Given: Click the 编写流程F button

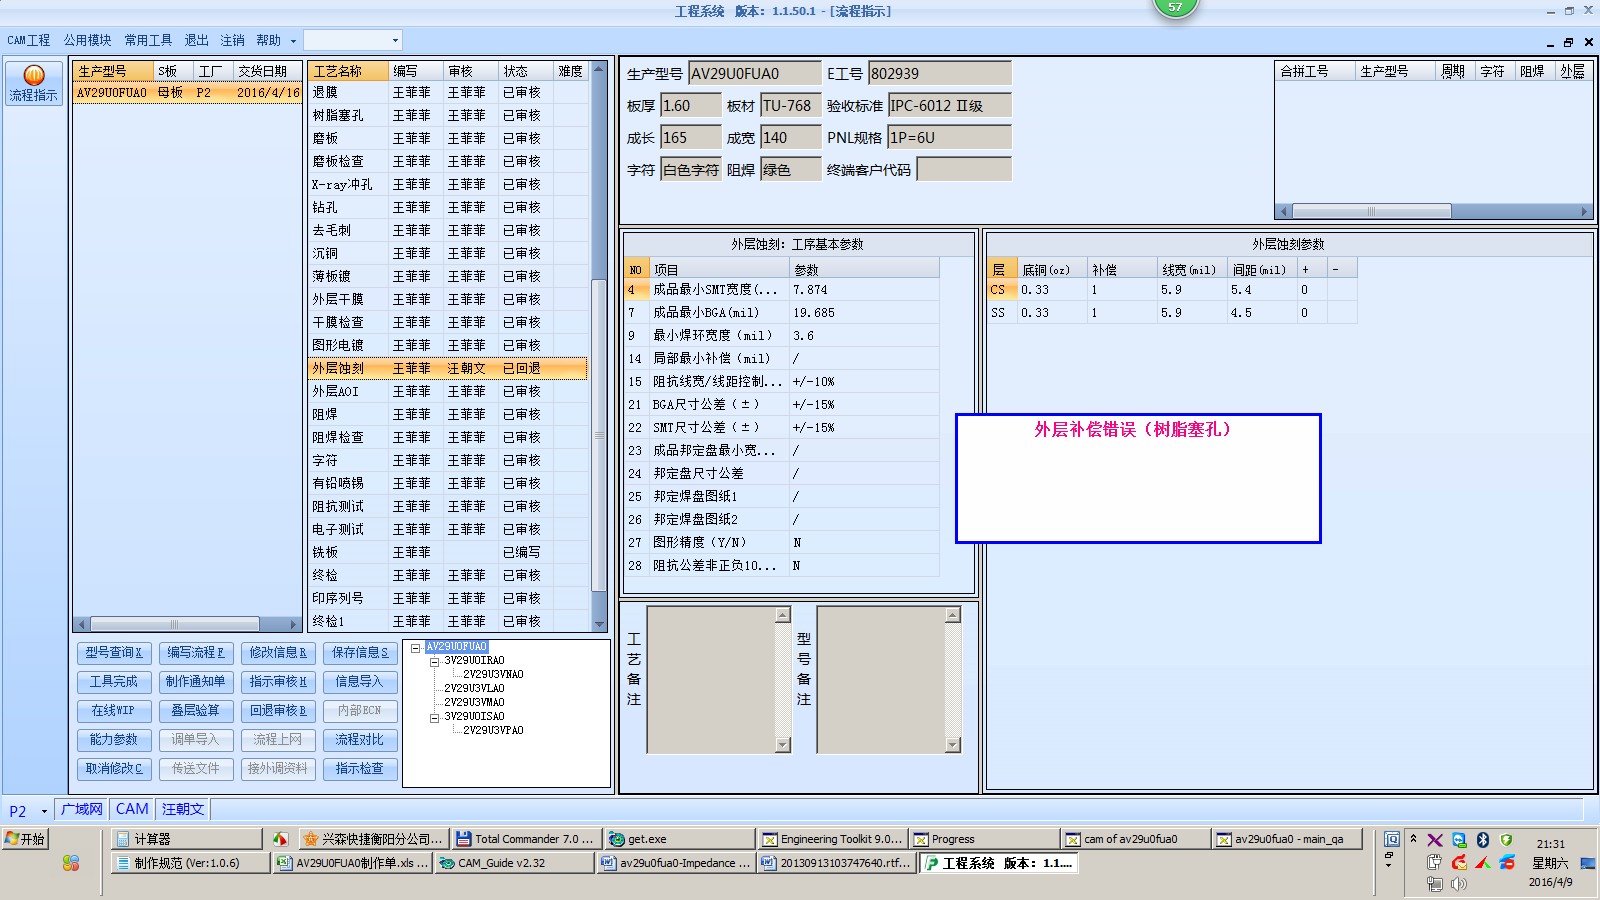Looking at the screenshot, I should coord(196,653).
